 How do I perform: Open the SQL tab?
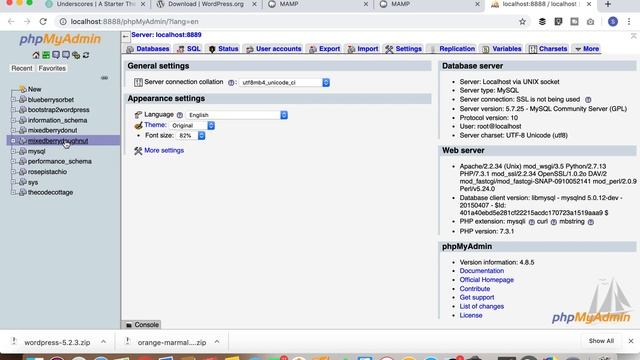(189, 49)
